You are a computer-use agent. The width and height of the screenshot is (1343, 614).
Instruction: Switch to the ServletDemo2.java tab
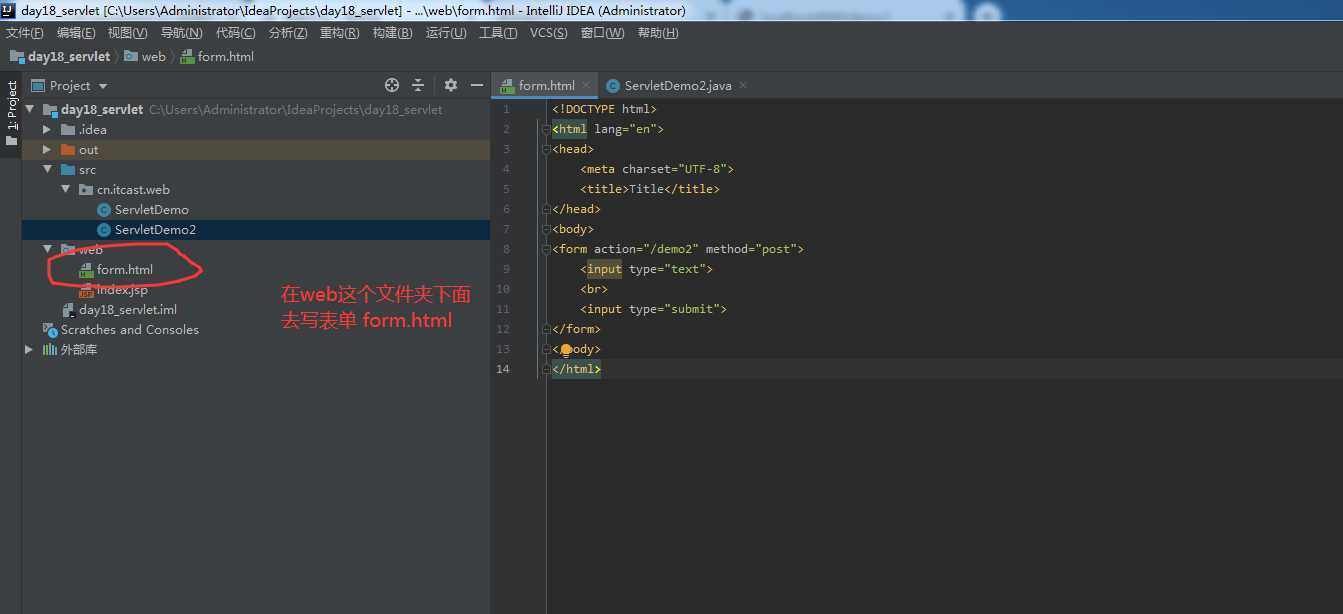point(677,85)
